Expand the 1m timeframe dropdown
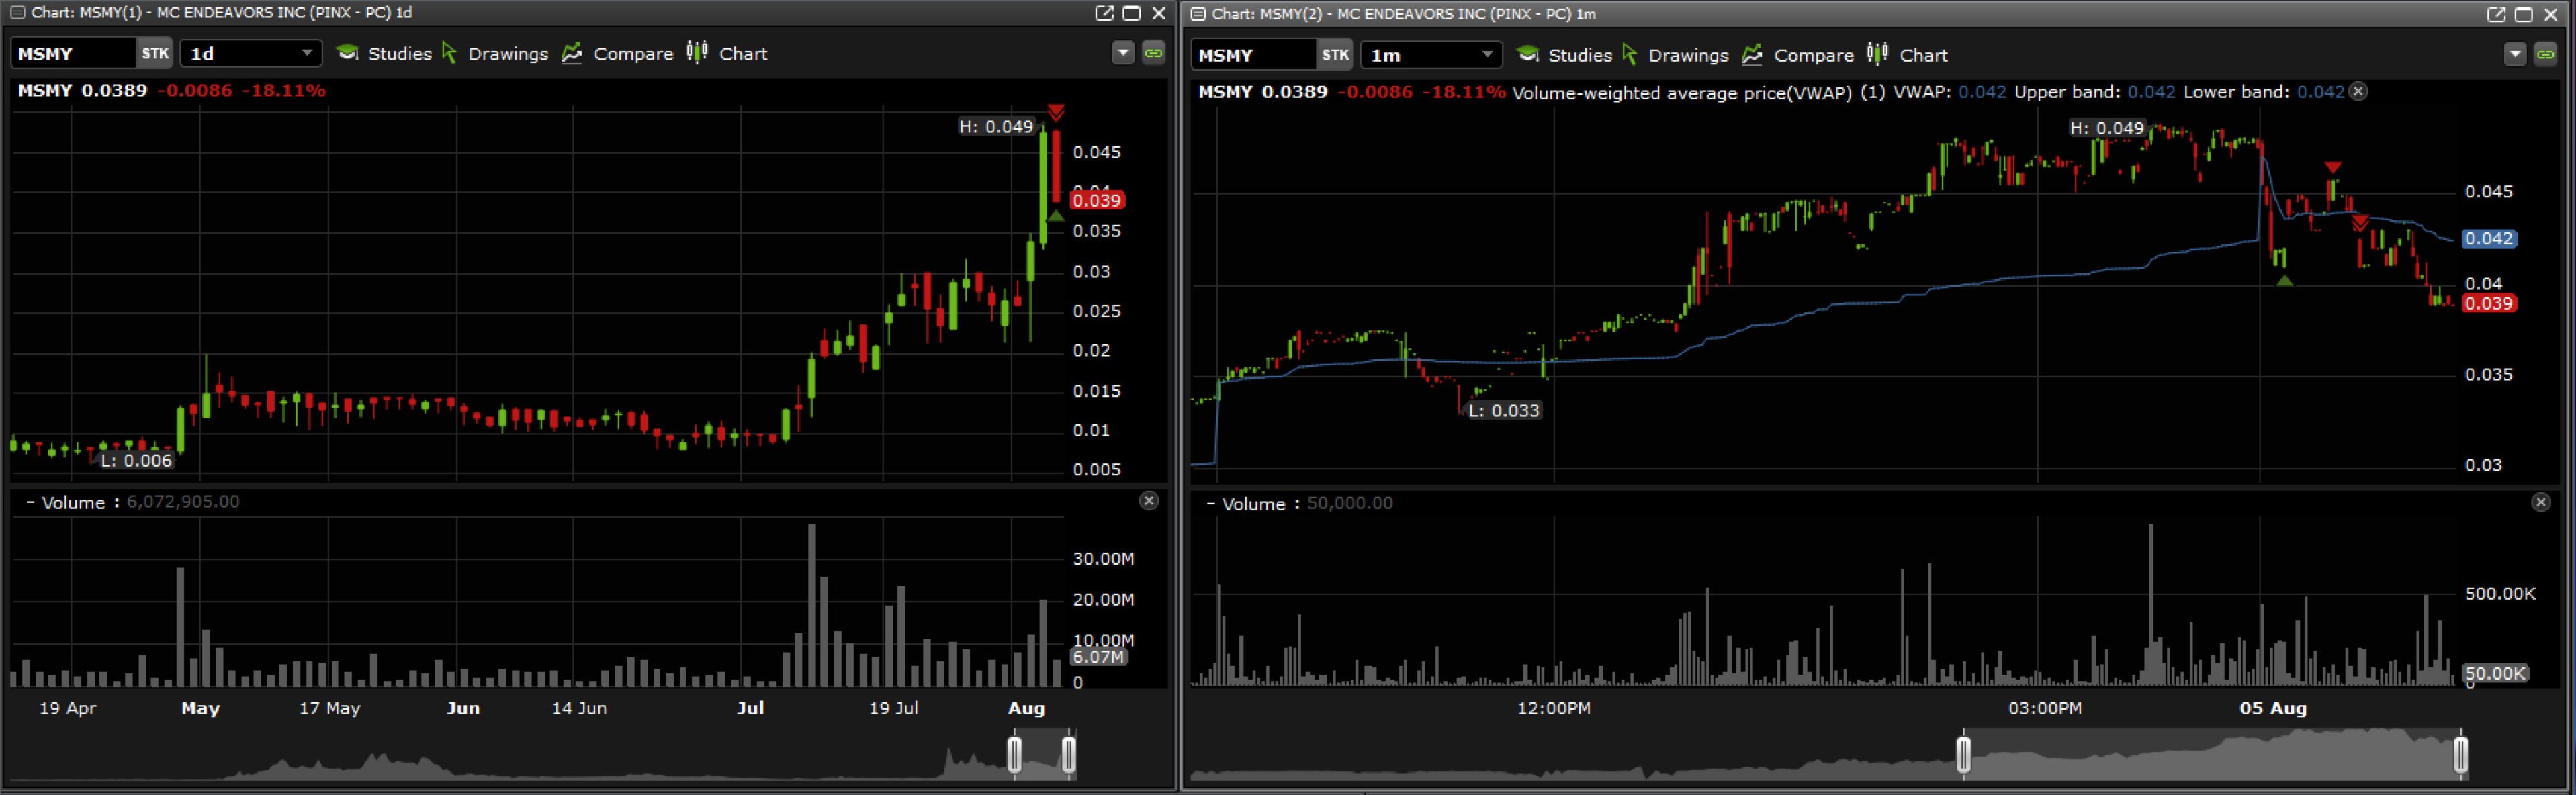The image size is (2576, 795). point(1486,55)
